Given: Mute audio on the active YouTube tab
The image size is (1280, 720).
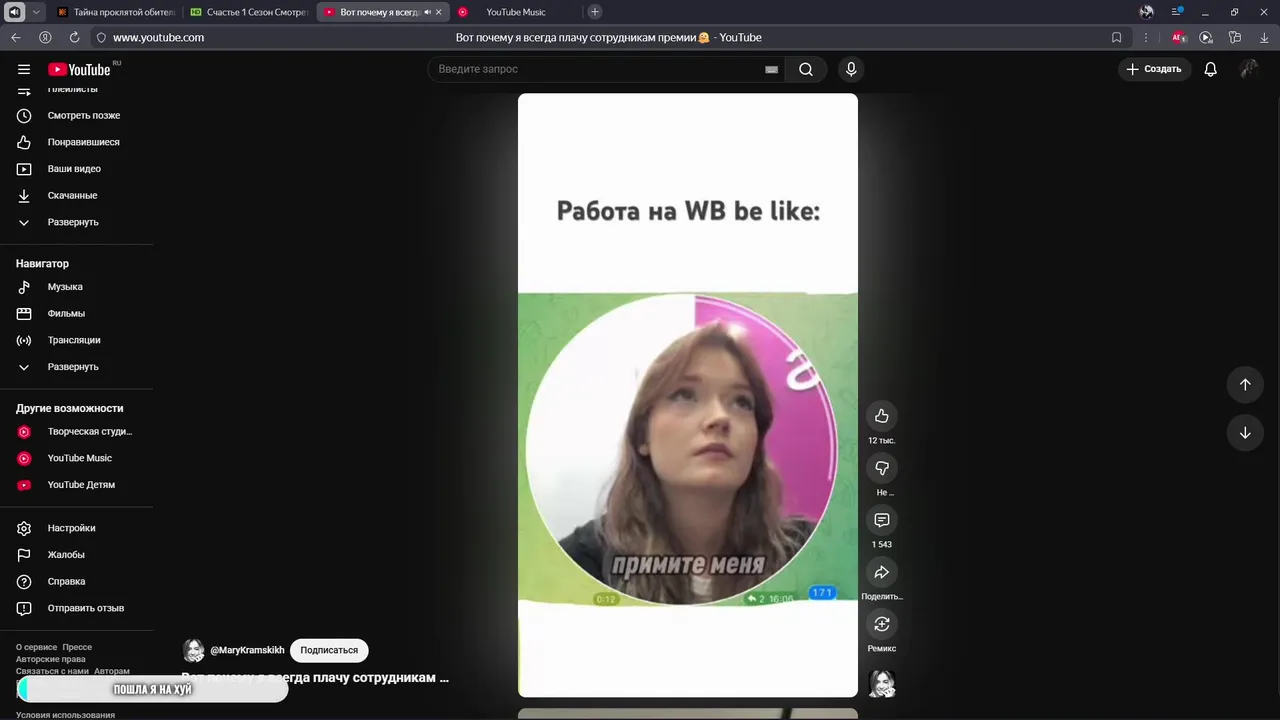Looking at the screenshot, I should coord(427,12).
